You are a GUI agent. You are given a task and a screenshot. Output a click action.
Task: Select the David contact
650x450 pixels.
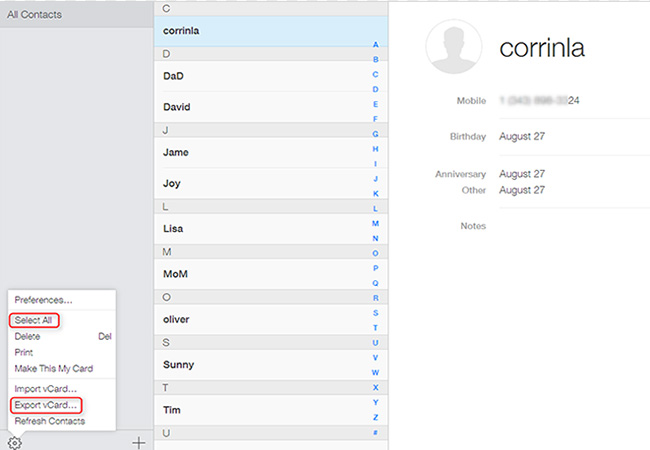tap(271, 107)
